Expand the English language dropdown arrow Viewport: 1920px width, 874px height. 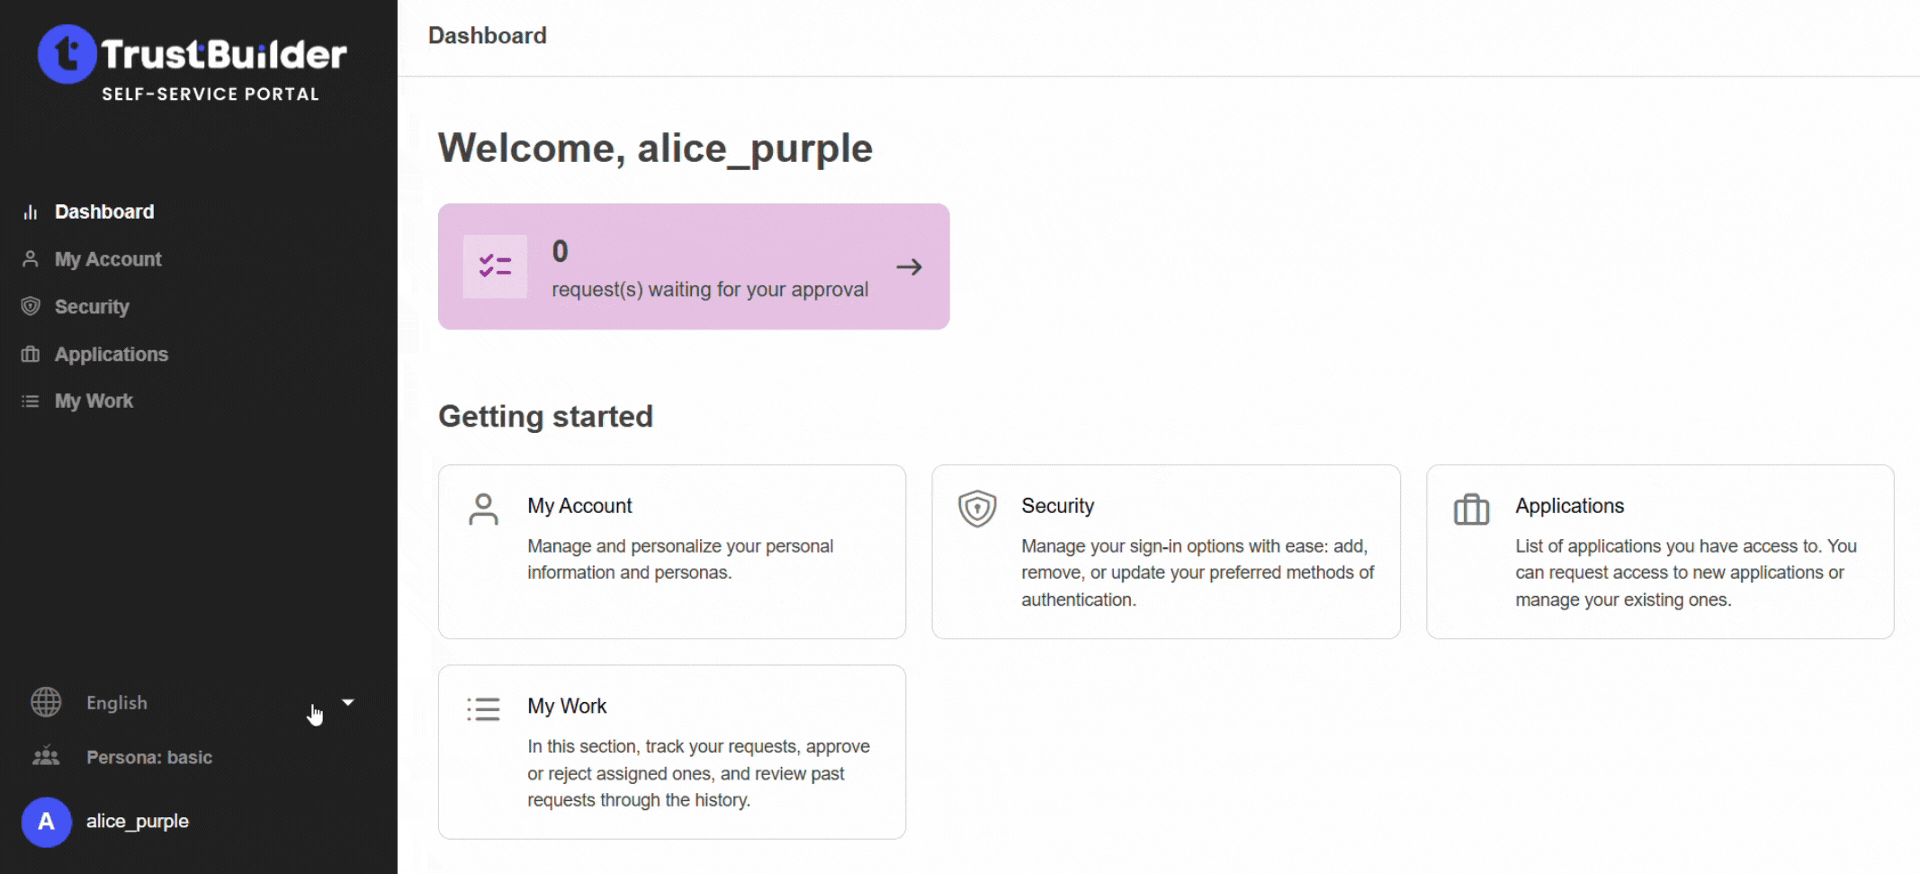point(348,703)
